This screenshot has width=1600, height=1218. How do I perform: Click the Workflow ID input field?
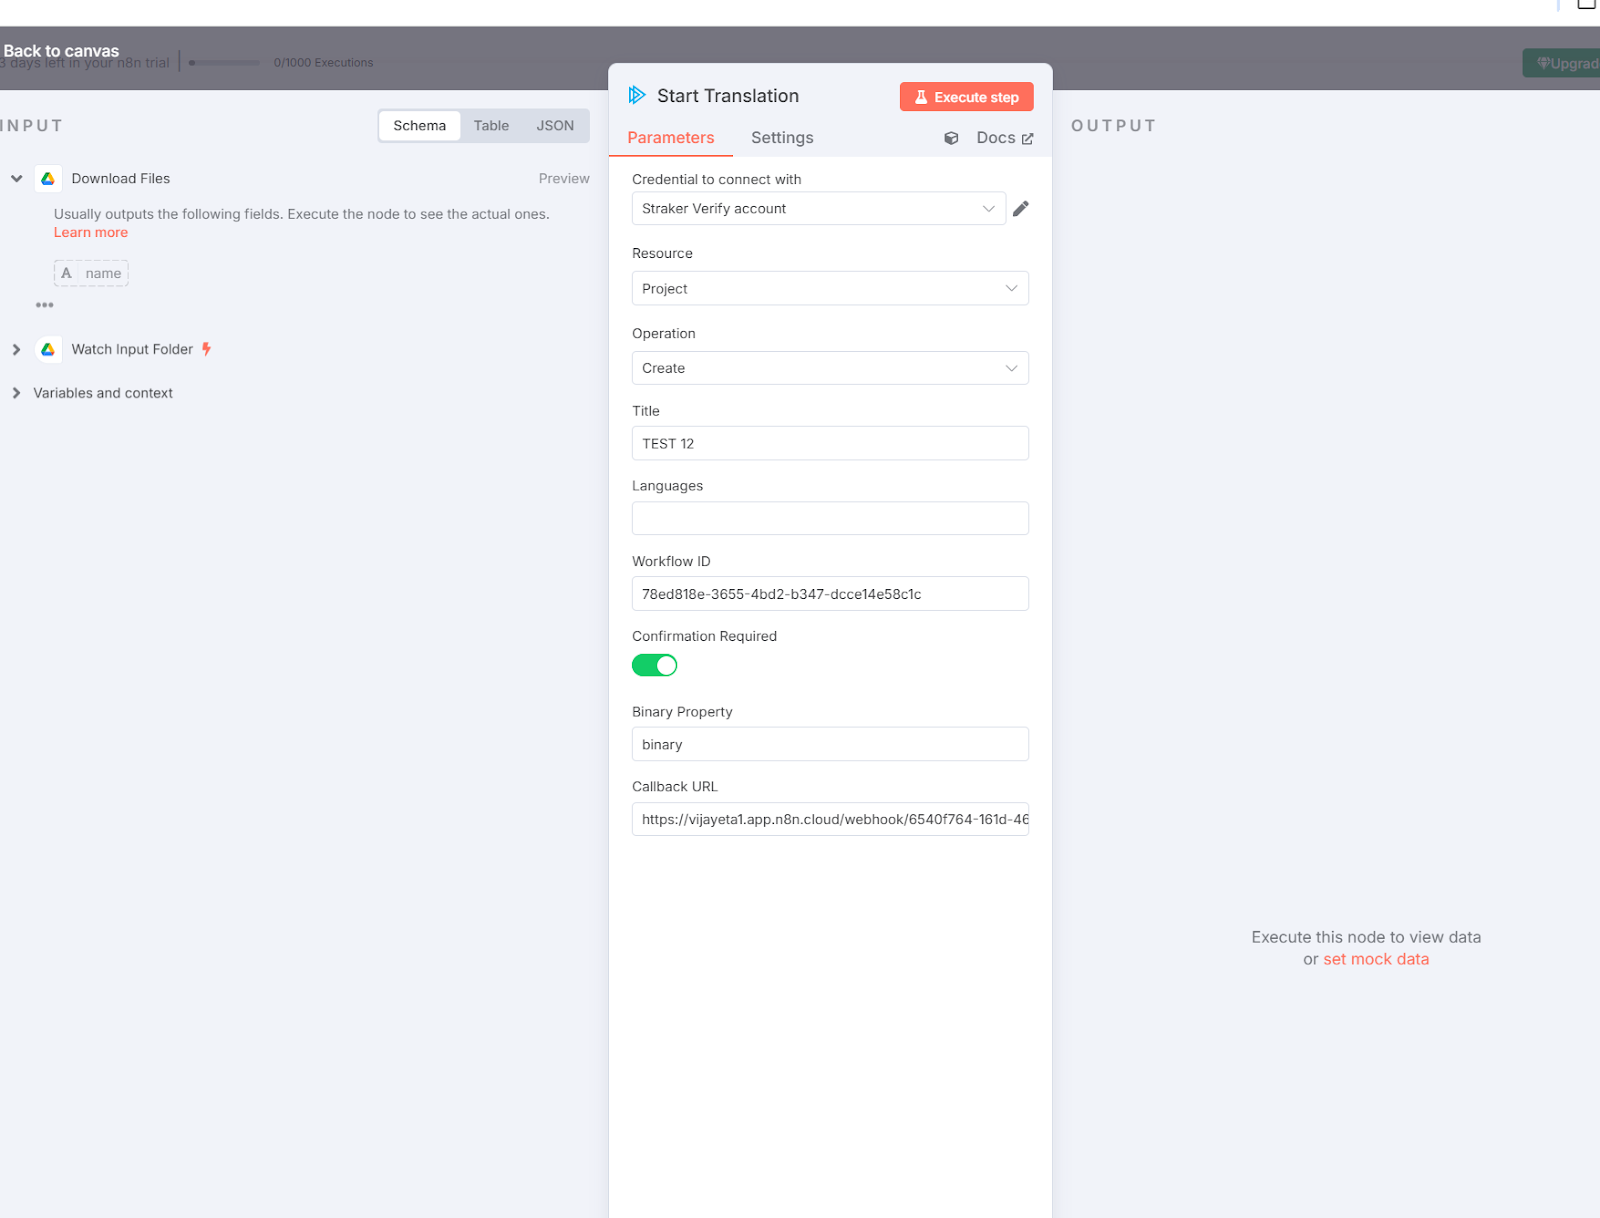coord(830,594)
